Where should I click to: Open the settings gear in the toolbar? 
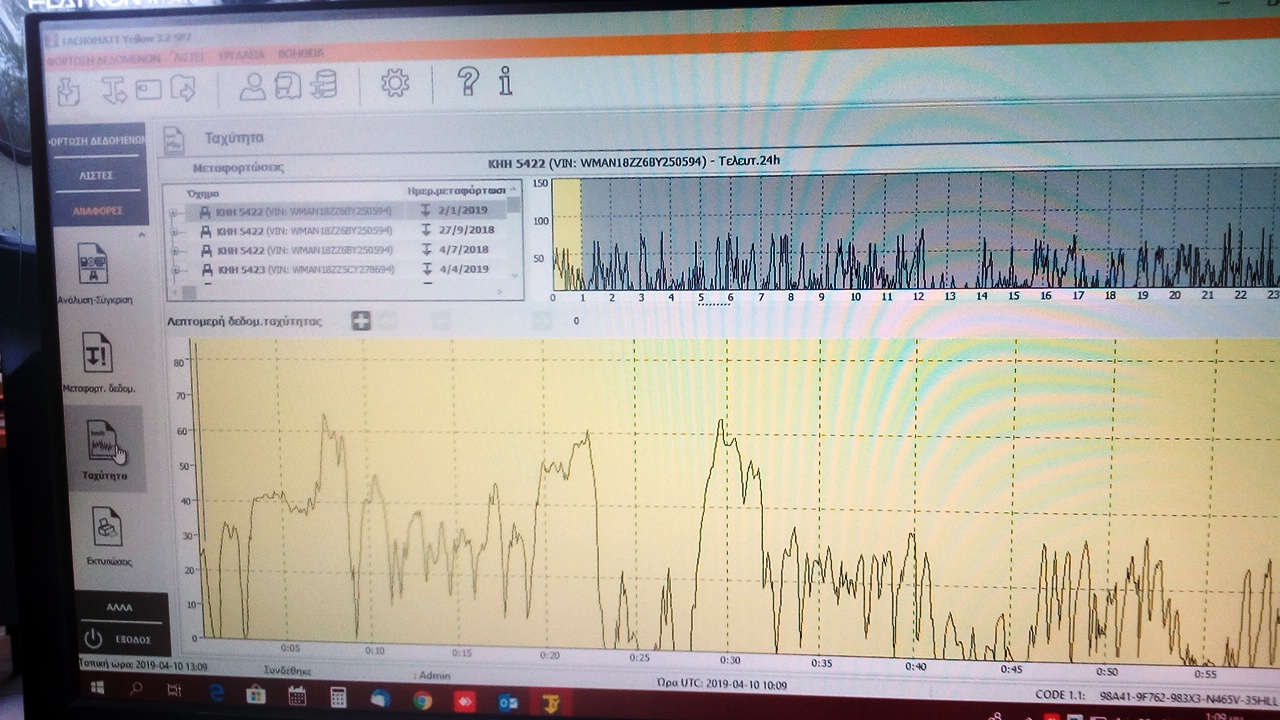[x=395, y=84]
